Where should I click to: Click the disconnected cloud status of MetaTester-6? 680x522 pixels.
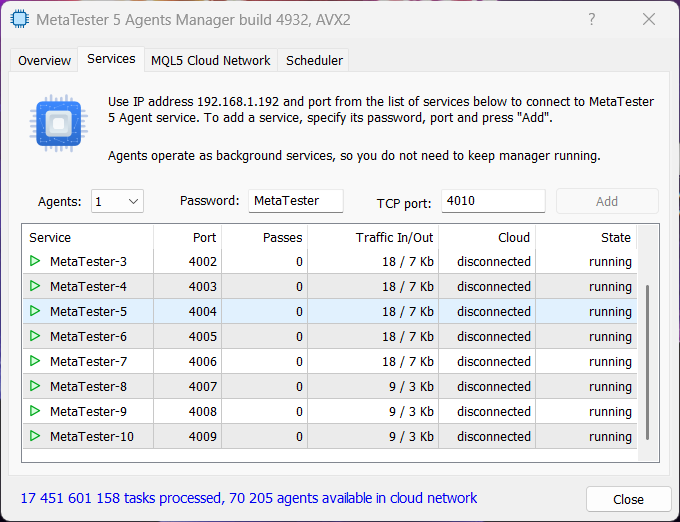[494, 336]
